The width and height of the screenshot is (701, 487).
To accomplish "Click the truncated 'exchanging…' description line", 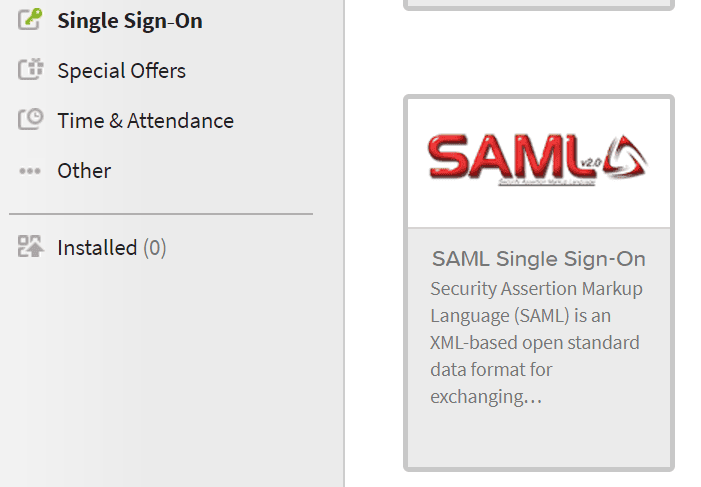I will [486, 397].
